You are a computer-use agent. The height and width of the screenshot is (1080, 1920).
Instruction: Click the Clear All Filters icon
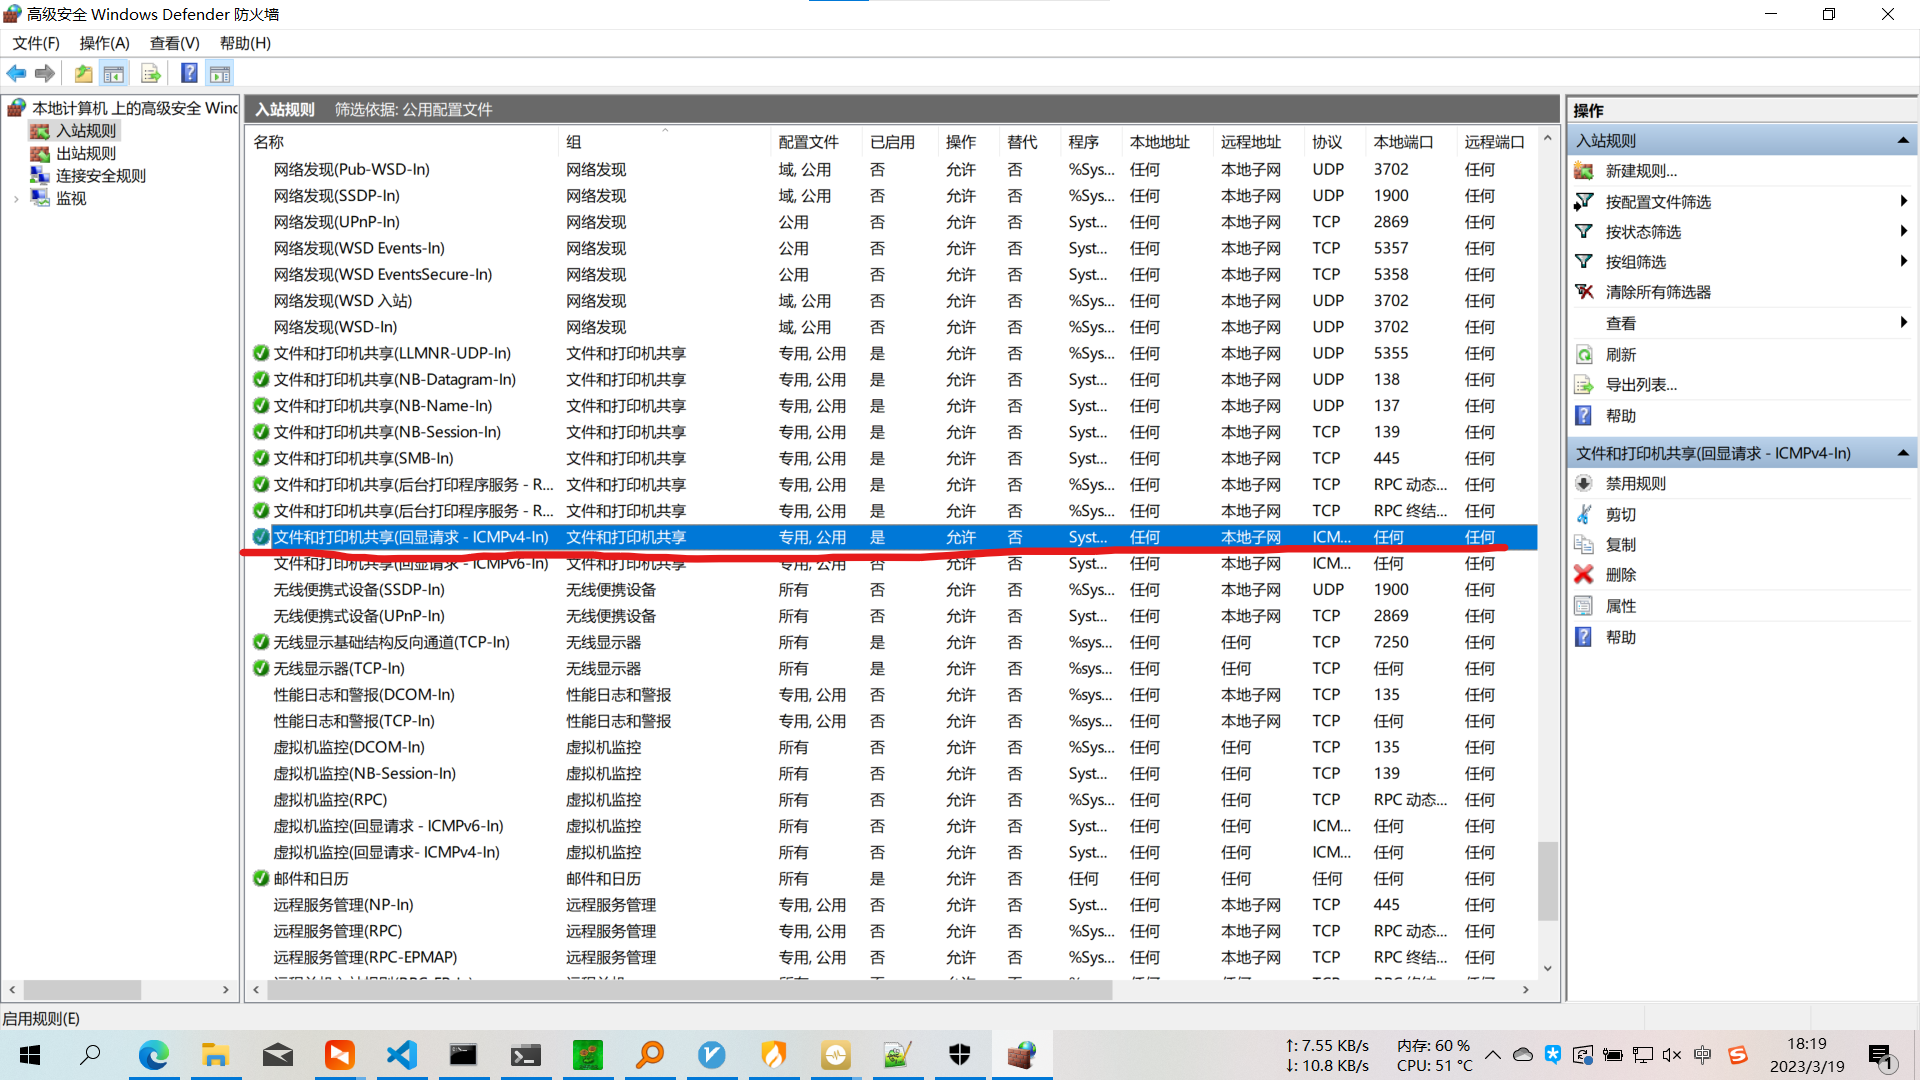1584,292
